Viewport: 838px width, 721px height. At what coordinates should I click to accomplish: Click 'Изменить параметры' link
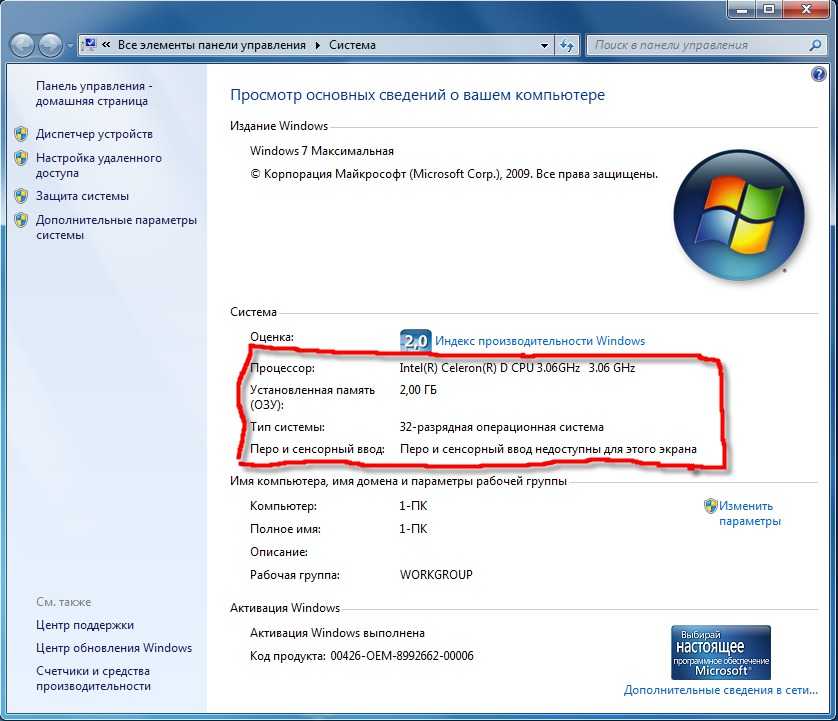750,513
